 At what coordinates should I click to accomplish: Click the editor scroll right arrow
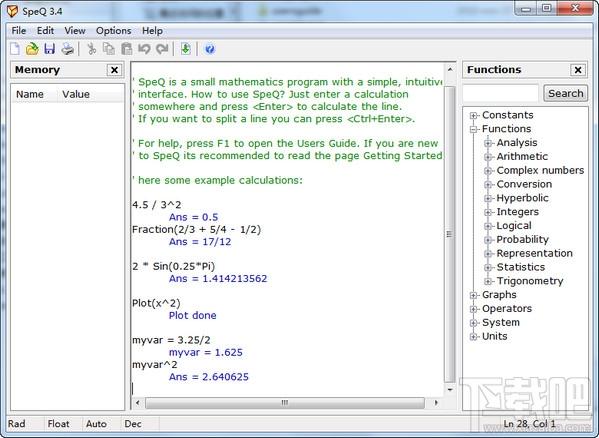point(436,402)
